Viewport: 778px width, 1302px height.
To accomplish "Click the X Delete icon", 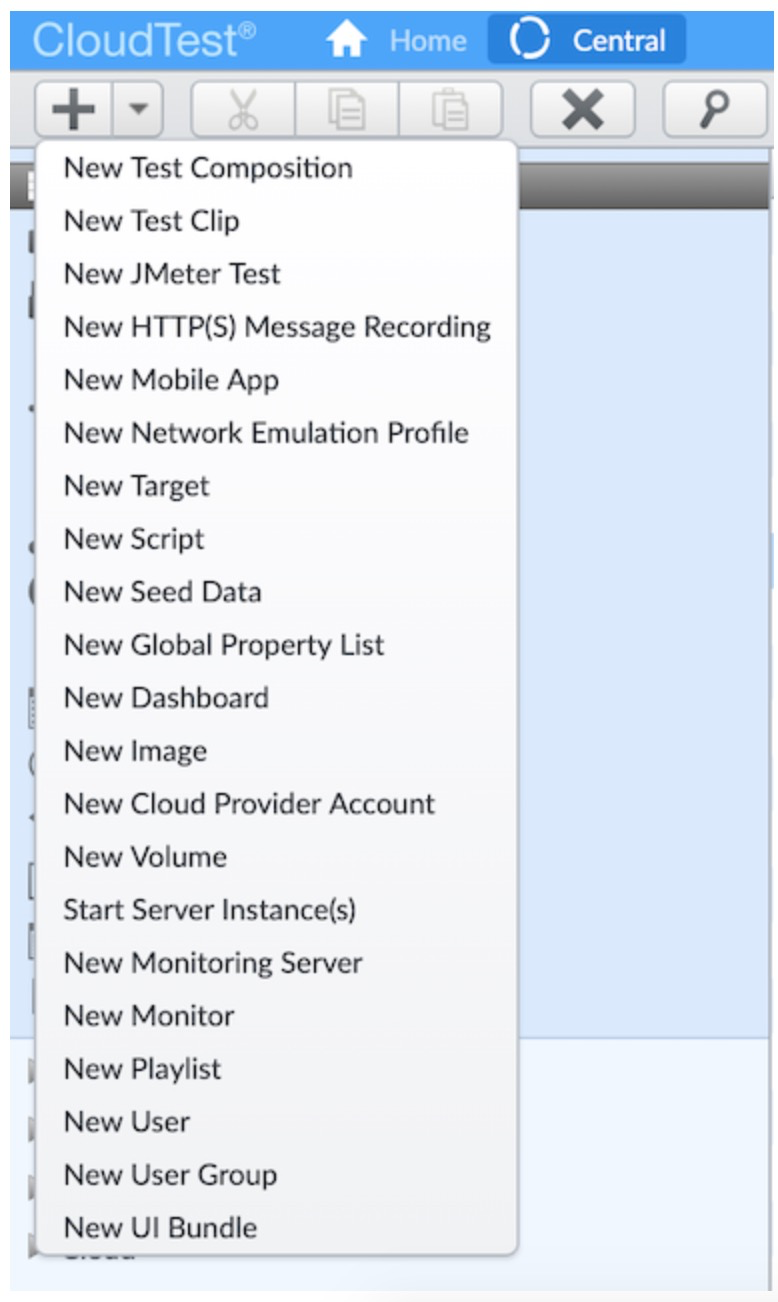I will point(582,111).
